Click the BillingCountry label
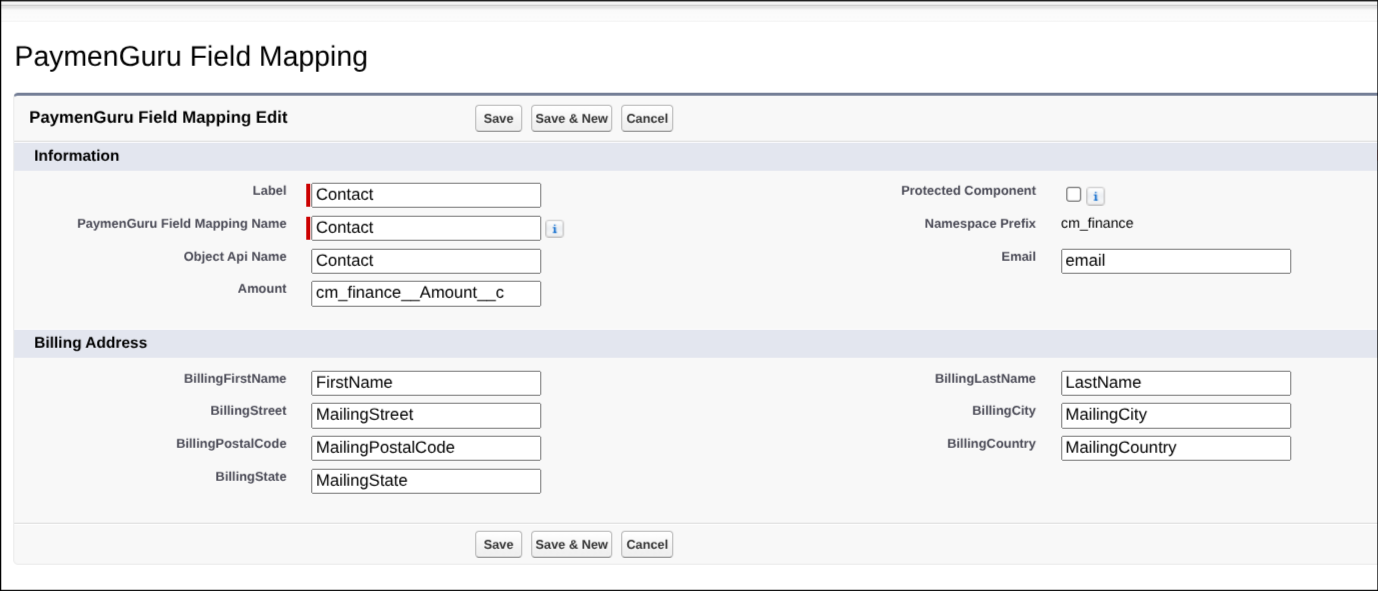The width and height of the screenshot is (1378, 591). [991, 444]
